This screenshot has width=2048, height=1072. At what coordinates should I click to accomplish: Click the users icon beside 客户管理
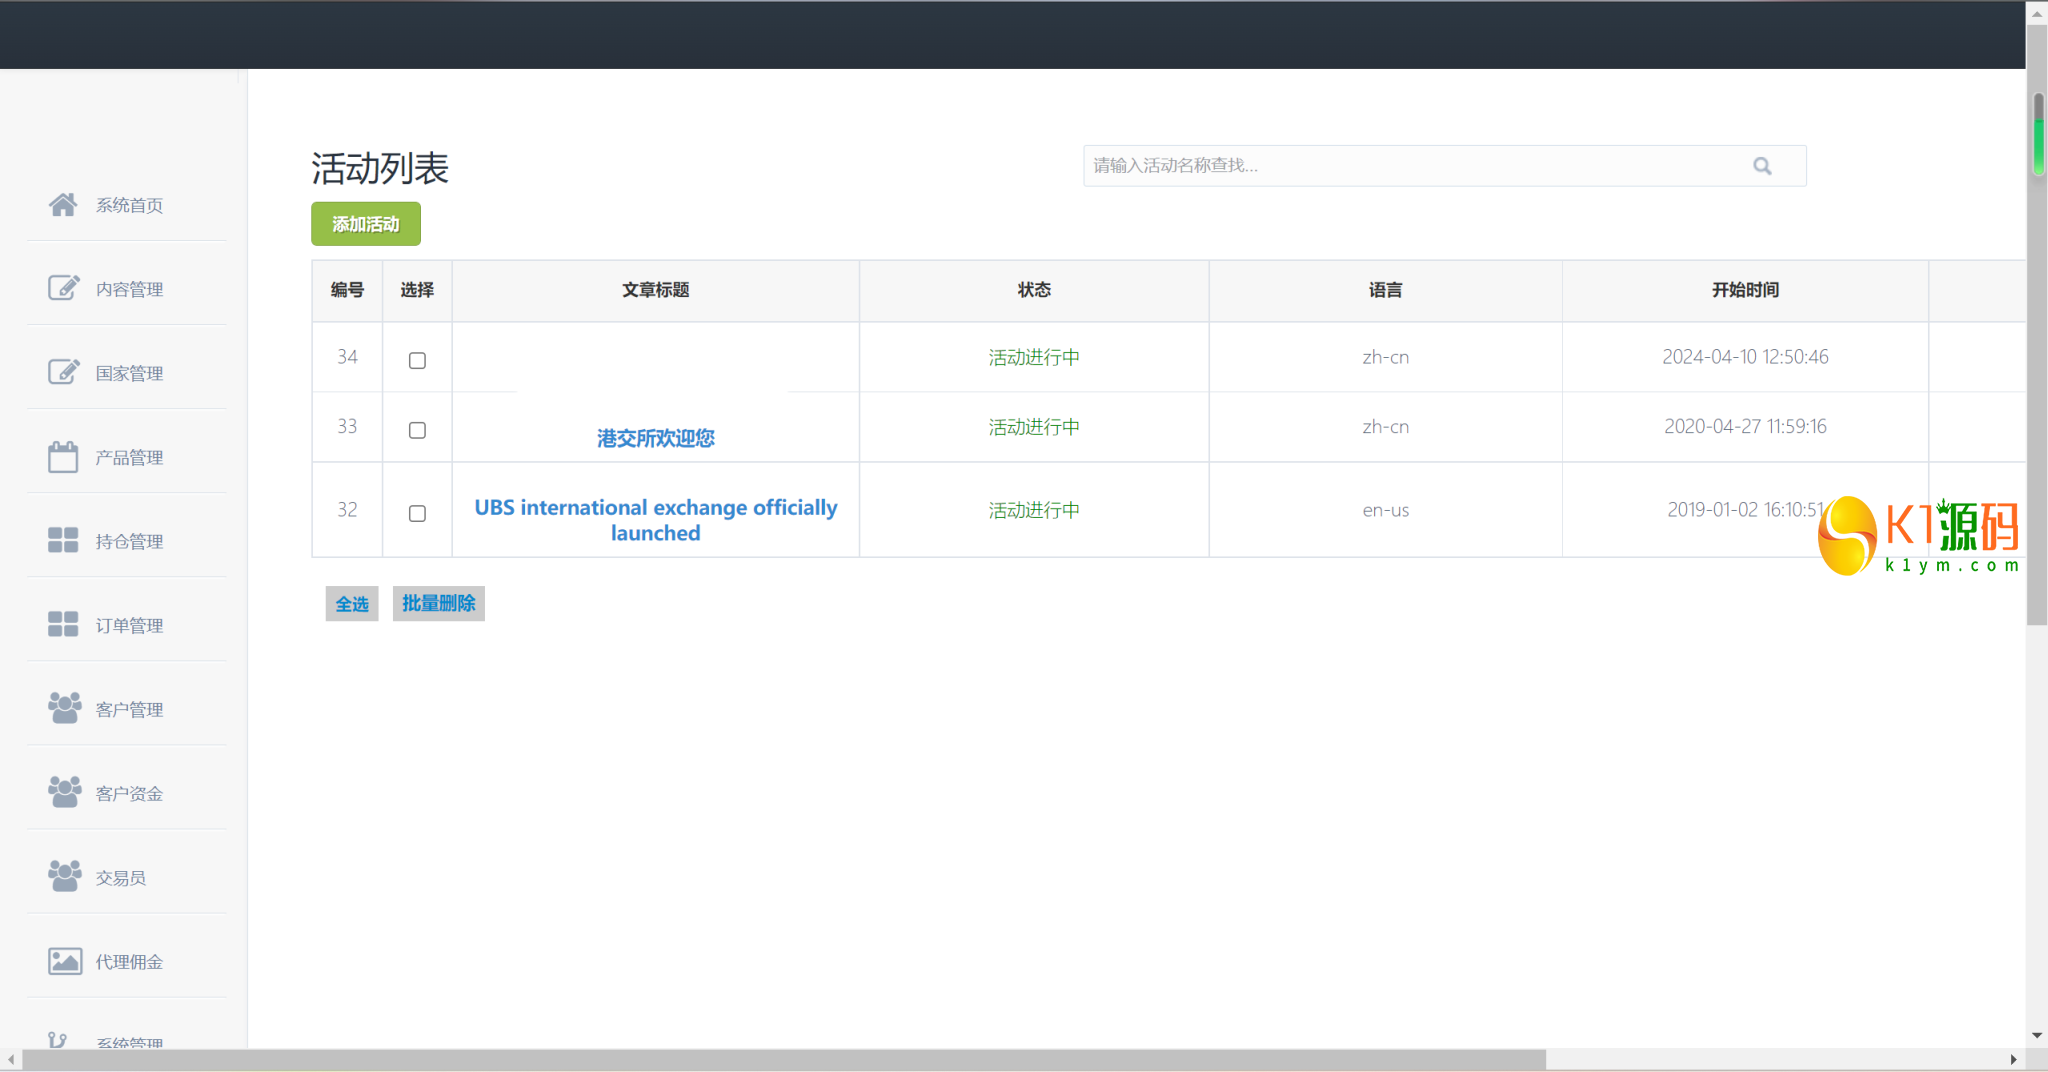pyautogui.click(x=64, y=708)
